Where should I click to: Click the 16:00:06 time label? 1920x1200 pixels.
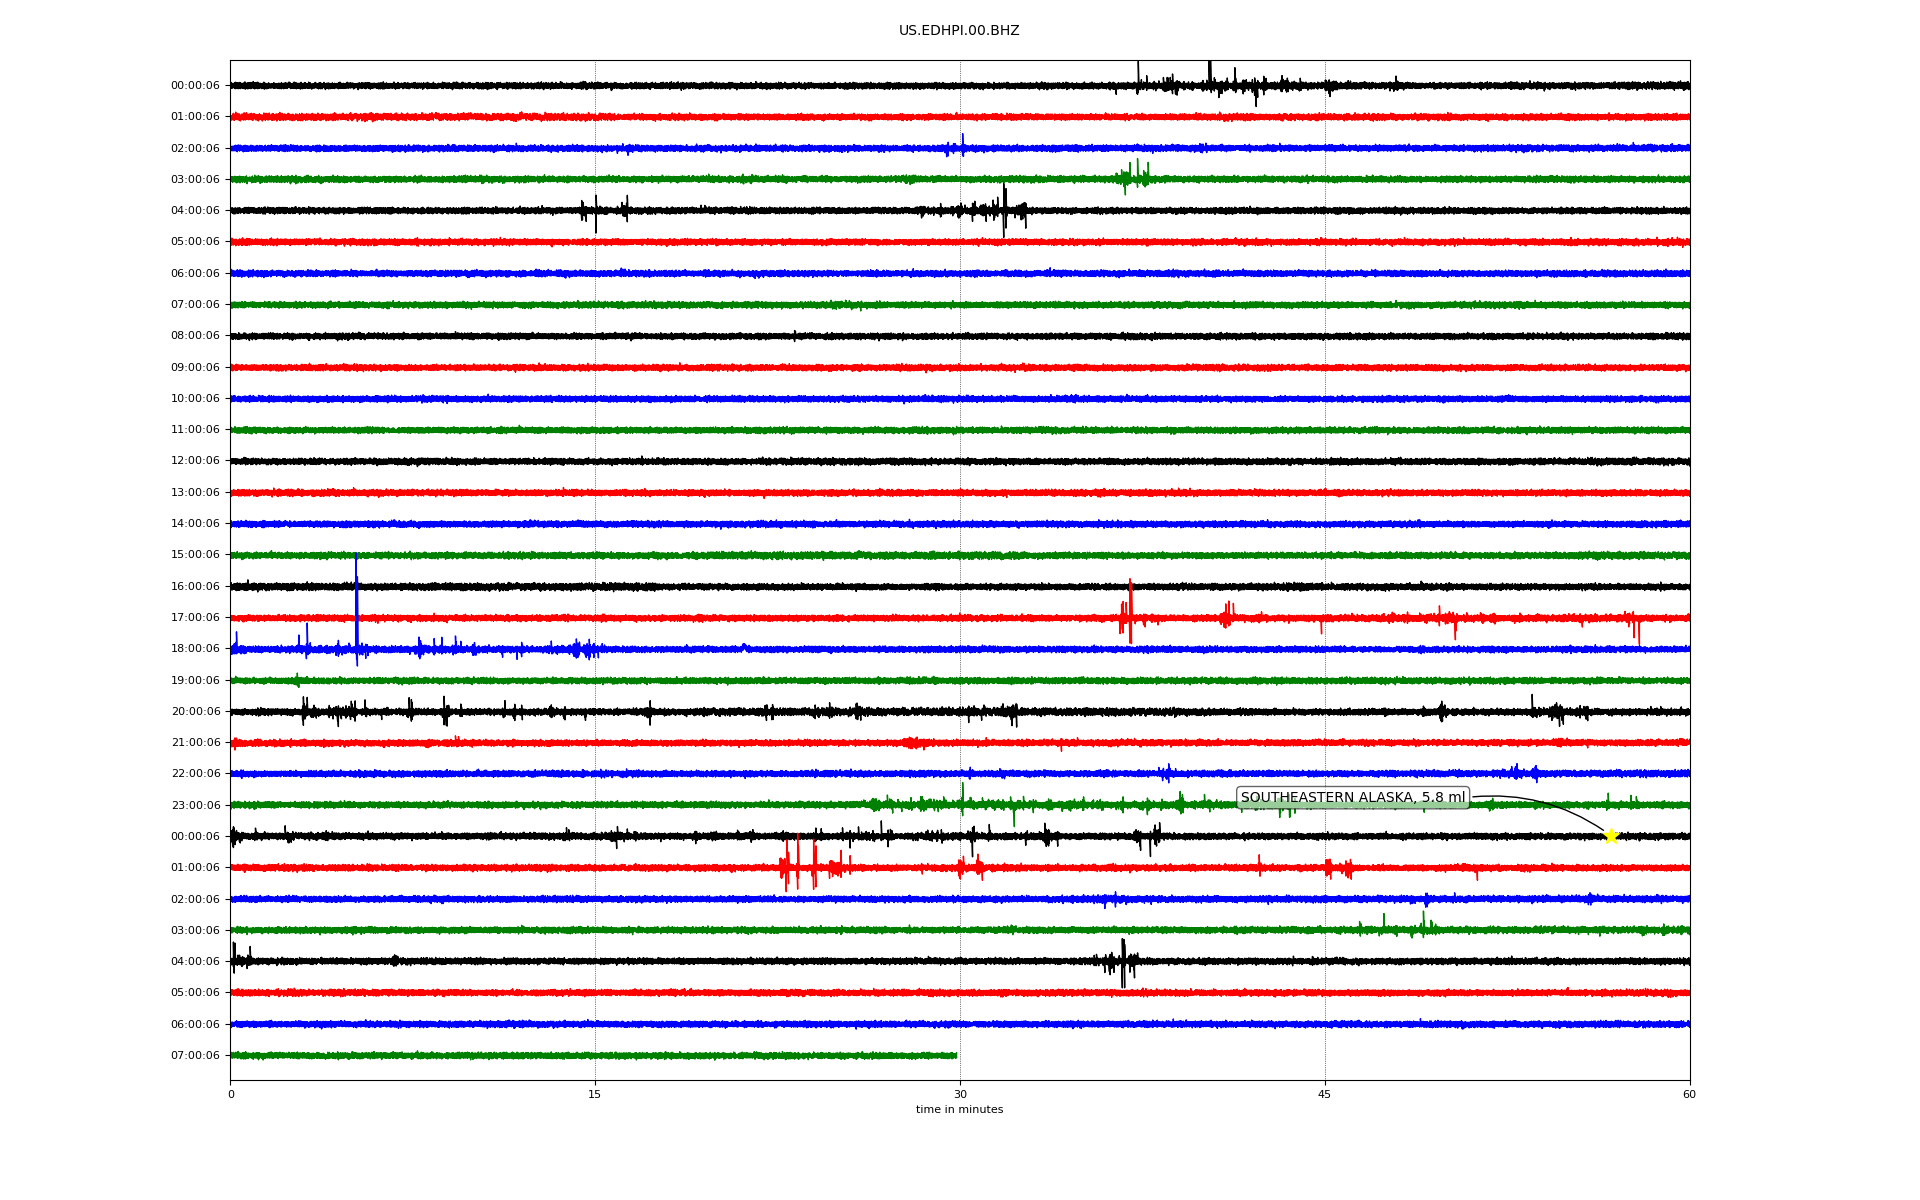pyautogui.click(x=195, y=586)
